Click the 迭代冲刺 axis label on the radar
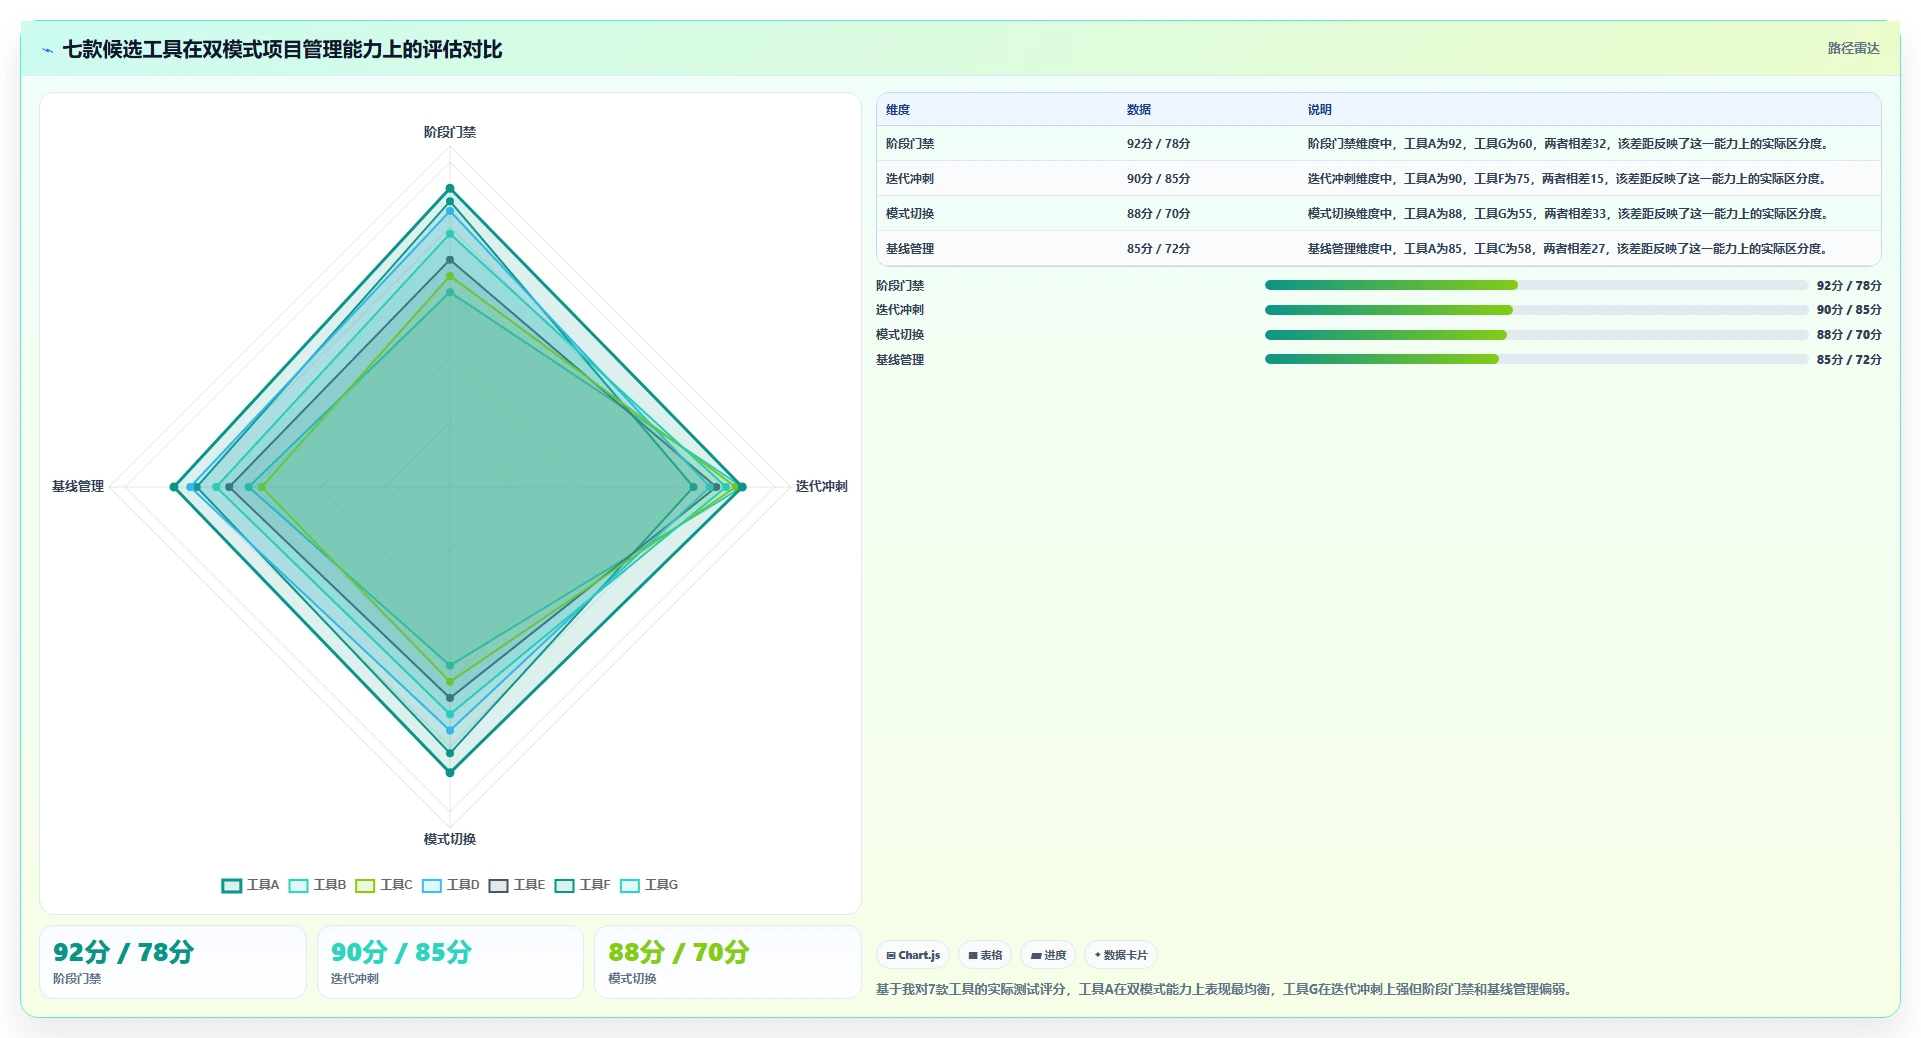This screenshot has height=1038, width=1921. pyautogui.click(x=821, y=486)
